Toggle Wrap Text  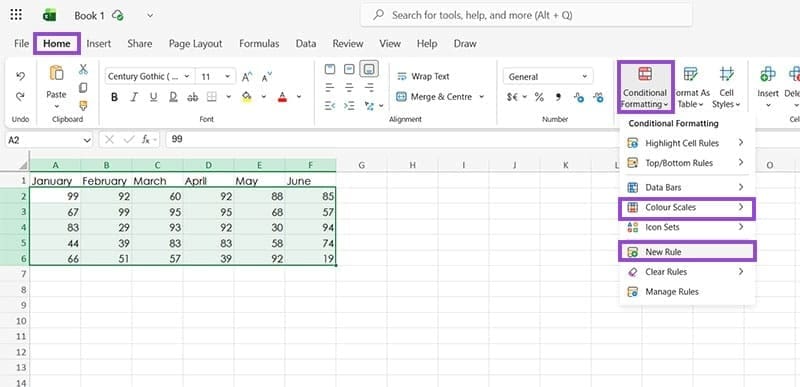[423, 76]
